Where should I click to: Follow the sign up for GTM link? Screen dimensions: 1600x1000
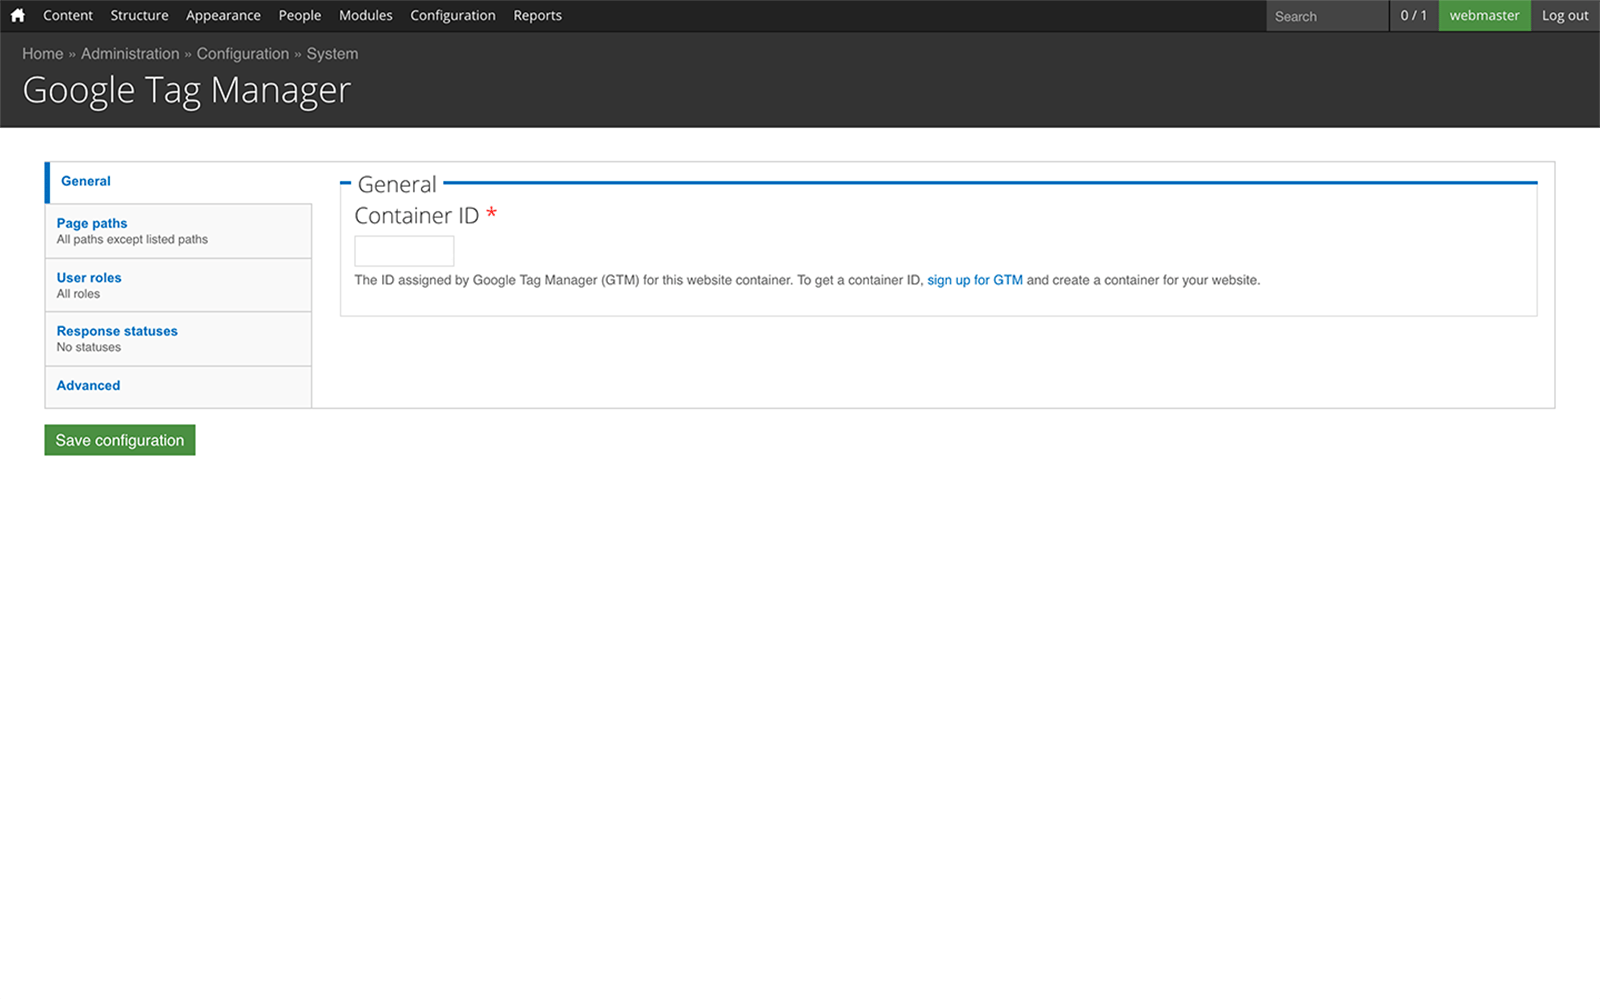click(x=975, y=280)
